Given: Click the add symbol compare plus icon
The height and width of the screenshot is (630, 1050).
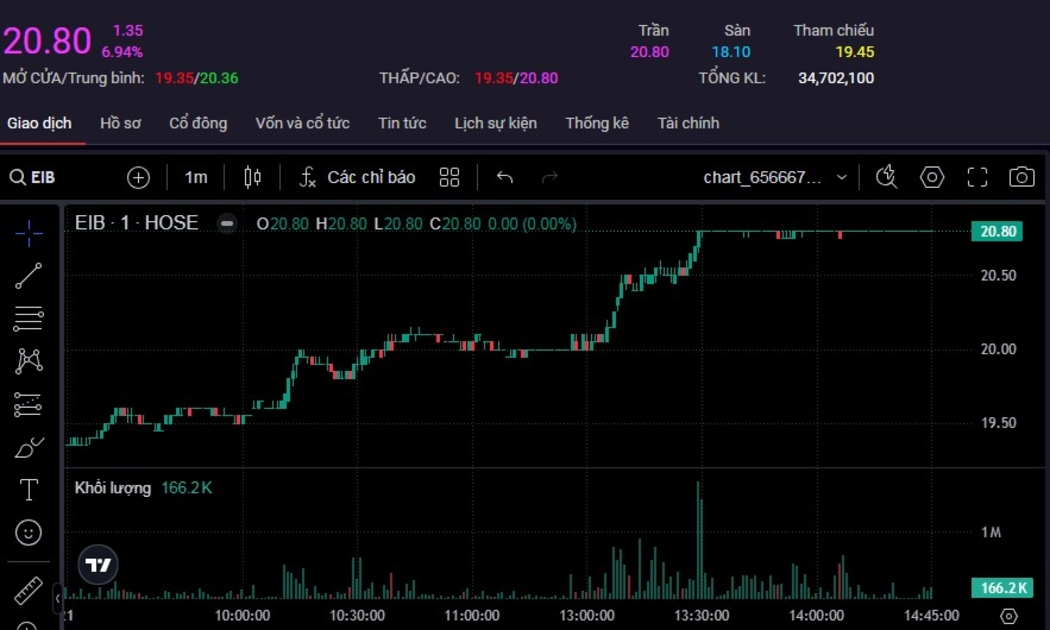Looking at the screenshot, I should 138,177.
